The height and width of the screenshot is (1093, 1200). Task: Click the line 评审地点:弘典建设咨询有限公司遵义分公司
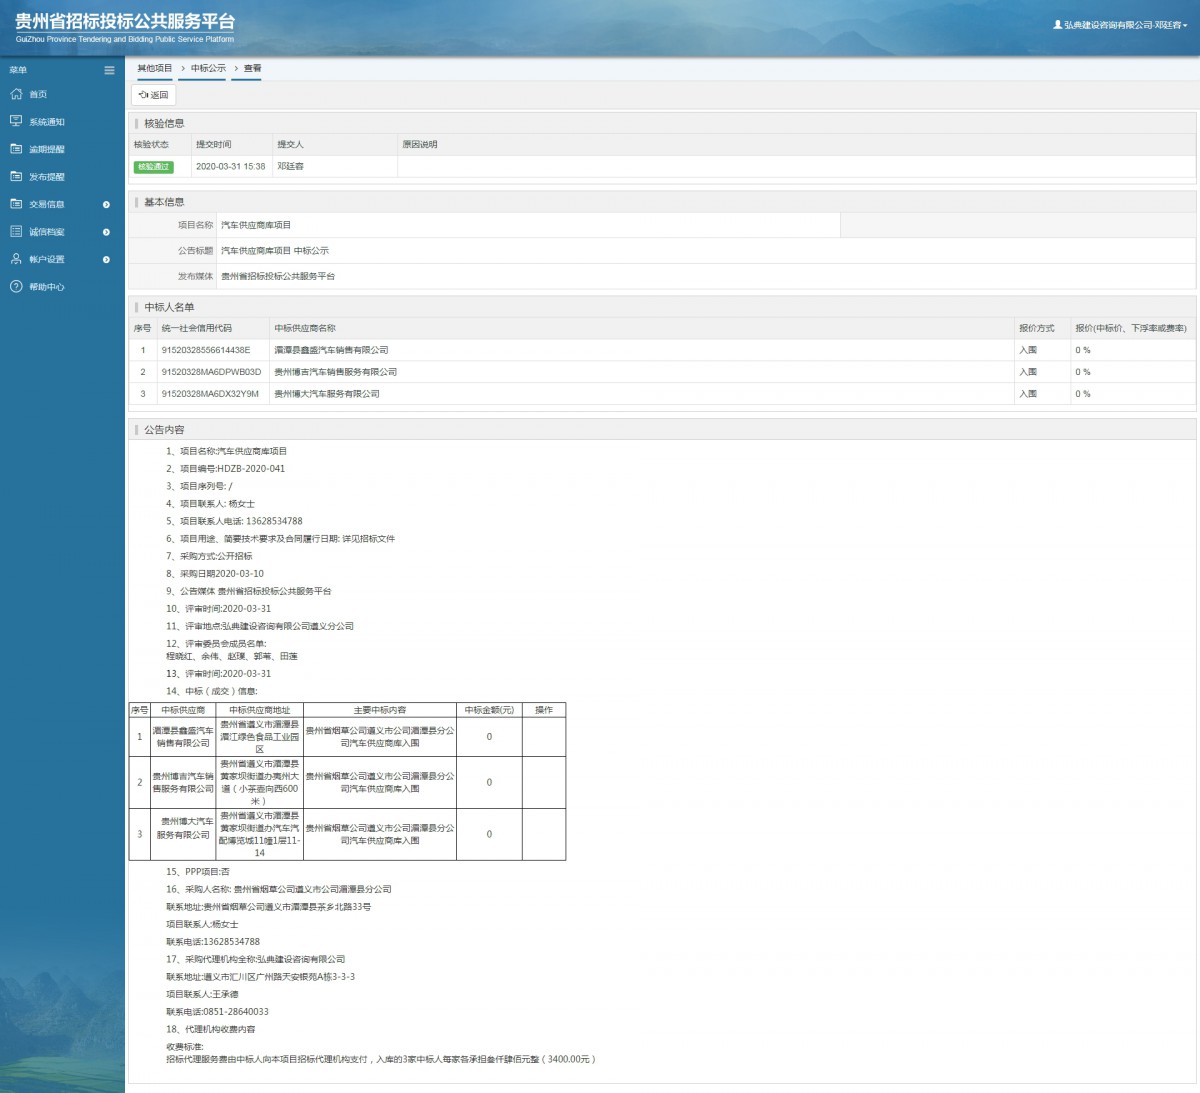(260, 626)
